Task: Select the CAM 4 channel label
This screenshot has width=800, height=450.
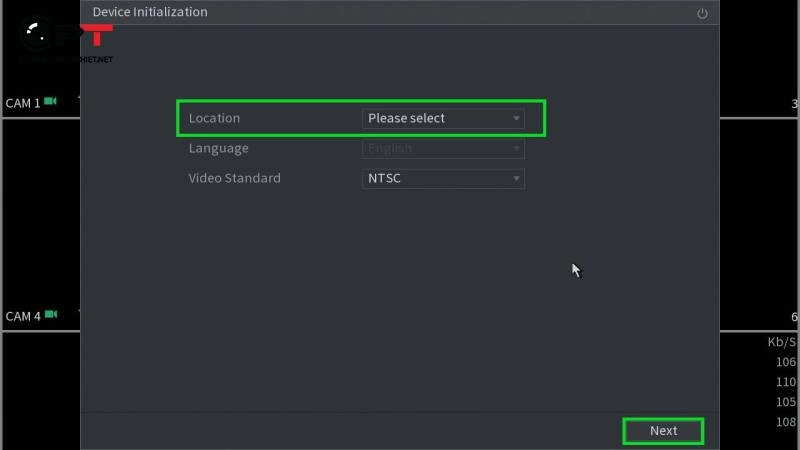Action: 23,316
